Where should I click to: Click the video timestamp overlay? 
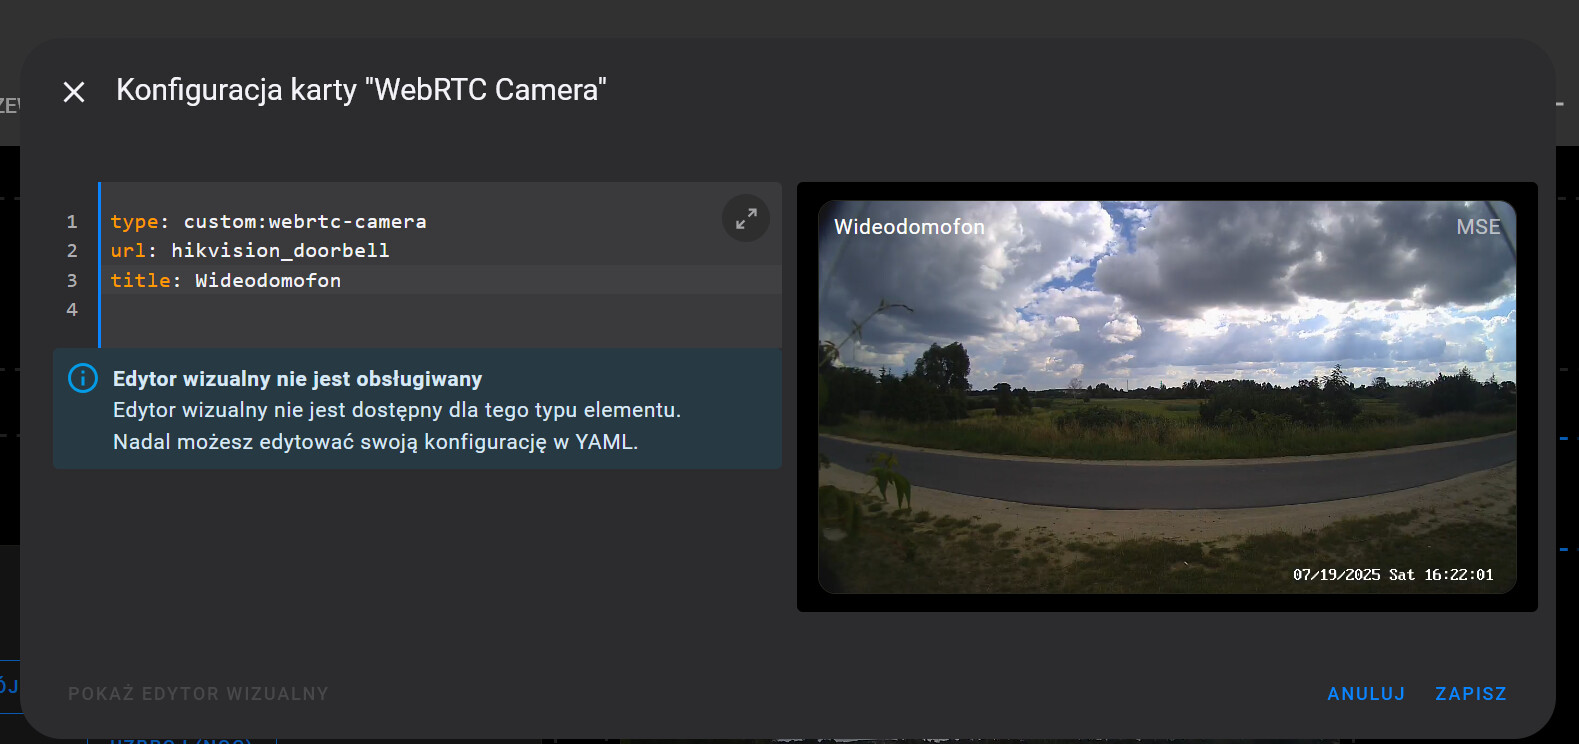point(1392,575)
